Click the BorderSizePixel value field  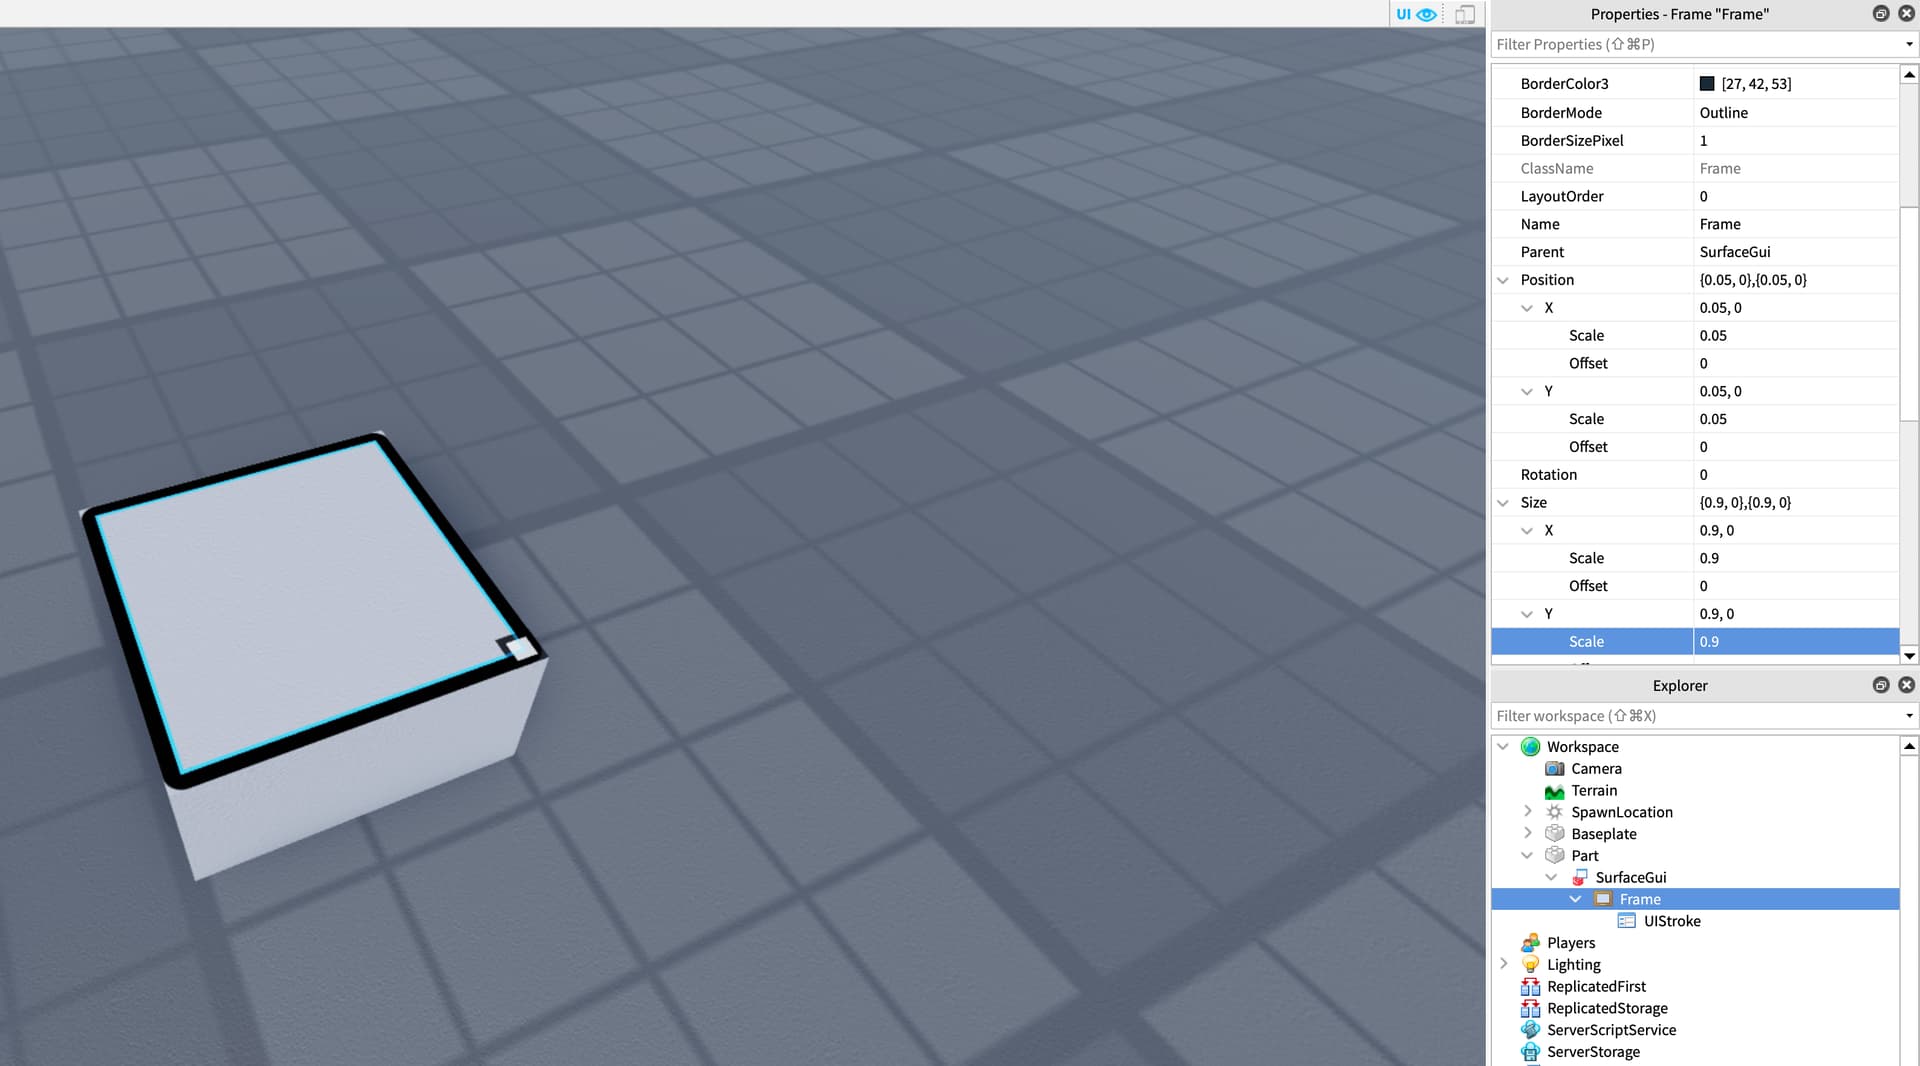coord(1796,141)
